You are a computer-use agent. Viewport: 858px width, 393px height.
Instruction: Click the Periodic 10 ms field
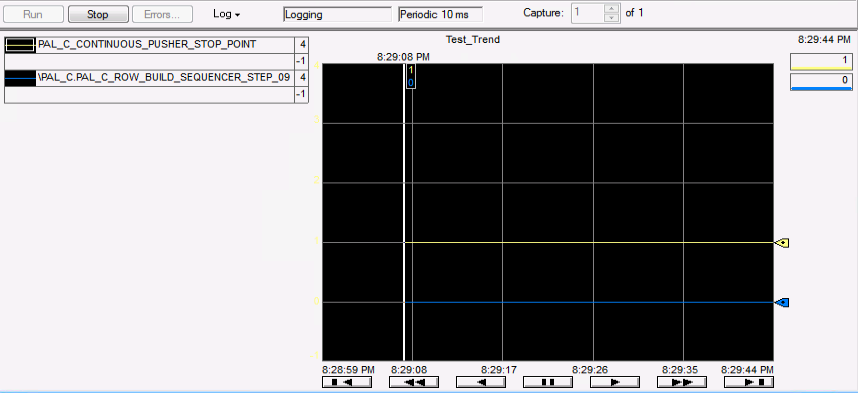tap(440, 14)
